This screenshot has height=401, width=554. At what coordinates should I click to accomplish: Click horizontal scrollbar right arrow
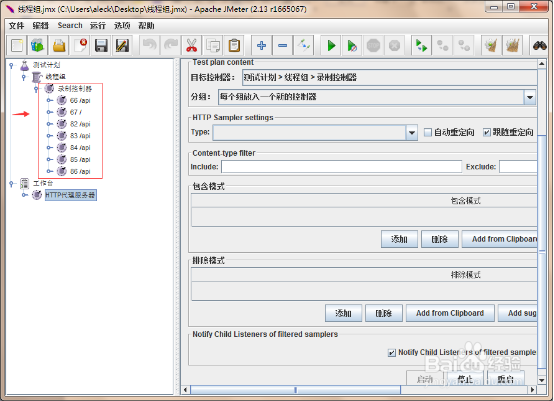[x=532, y=390]
